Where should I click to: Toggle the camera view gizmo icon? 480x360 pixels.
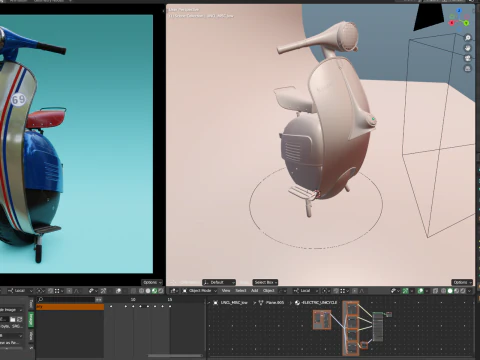(x=468, y=58)
